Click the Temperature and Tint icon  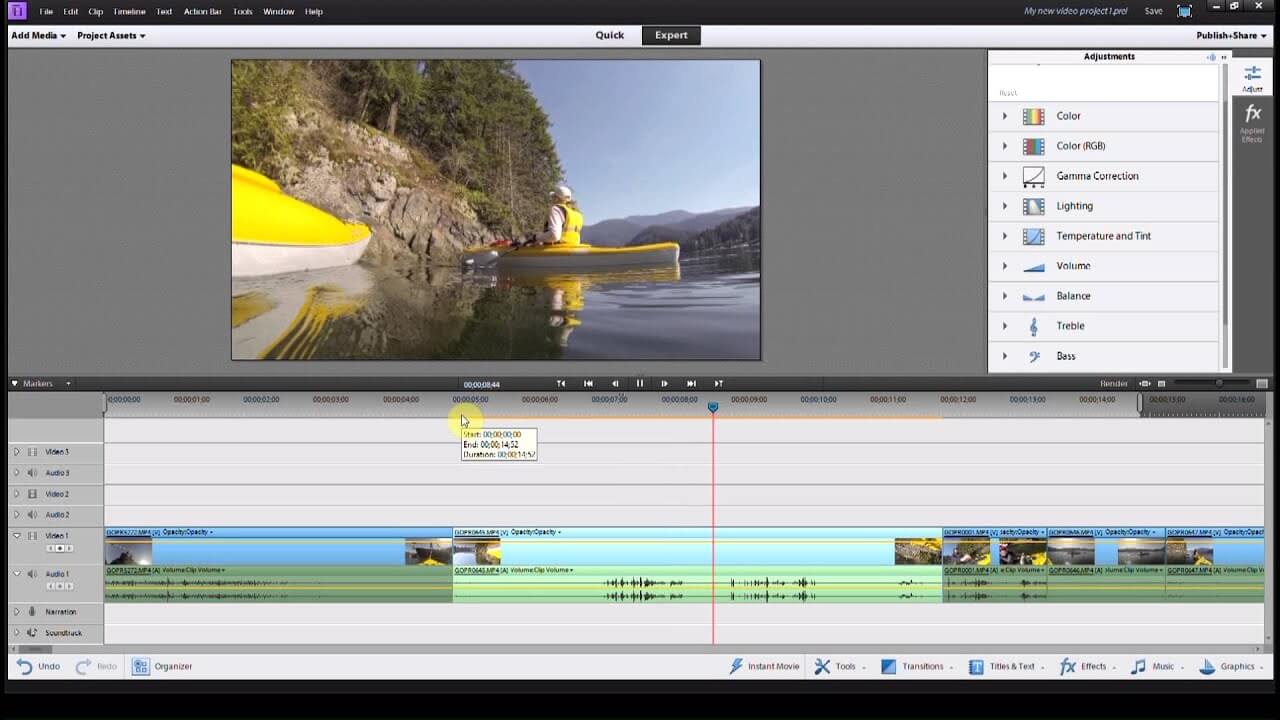[x=1033, y=236]
